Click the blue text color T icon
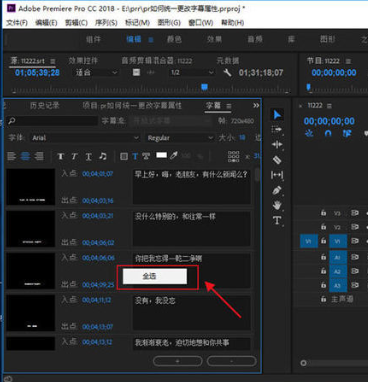Screen dimensions: 368x382 point(135,156)
